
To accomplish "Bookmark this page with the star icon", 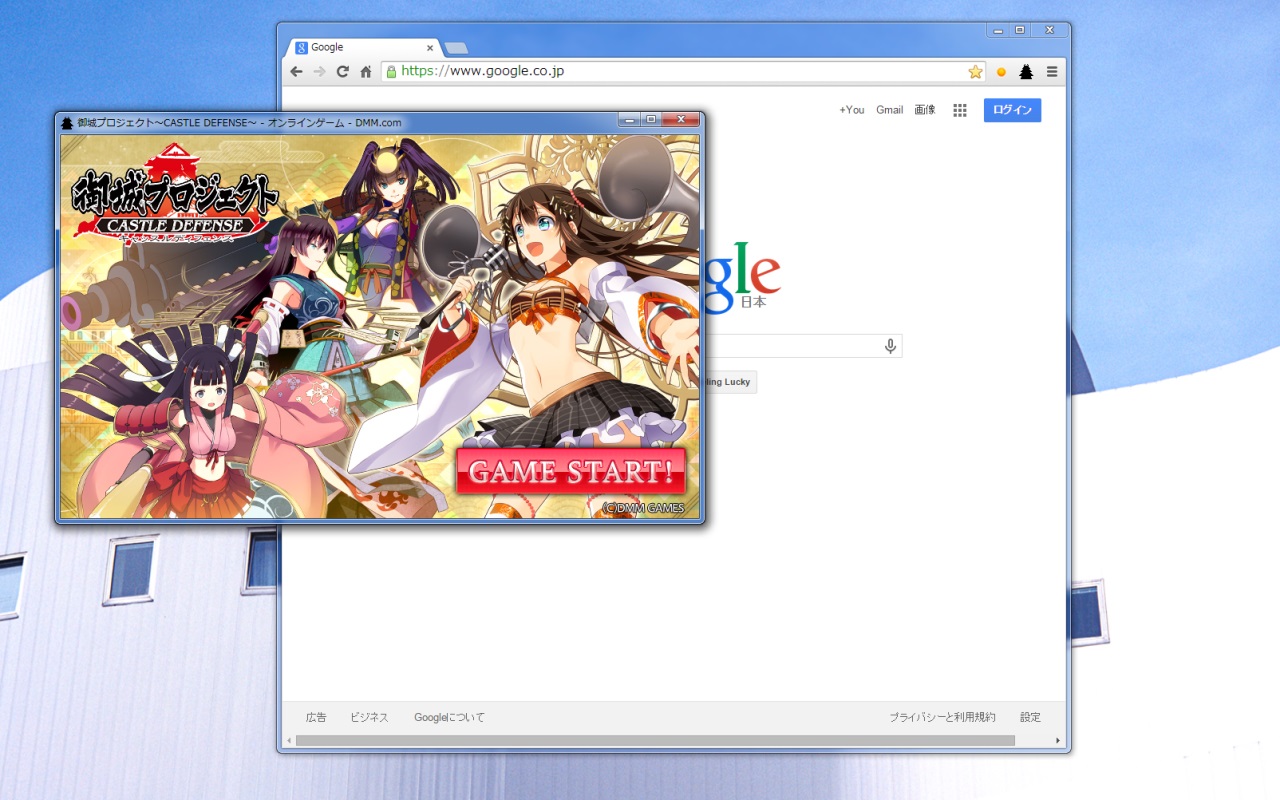I will point(975,72).
